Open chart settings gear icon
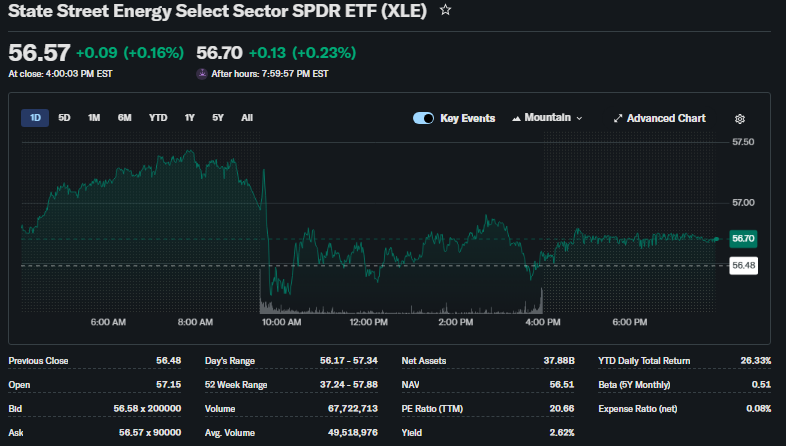This screenshot has width=786, height=446. point(740,118)
